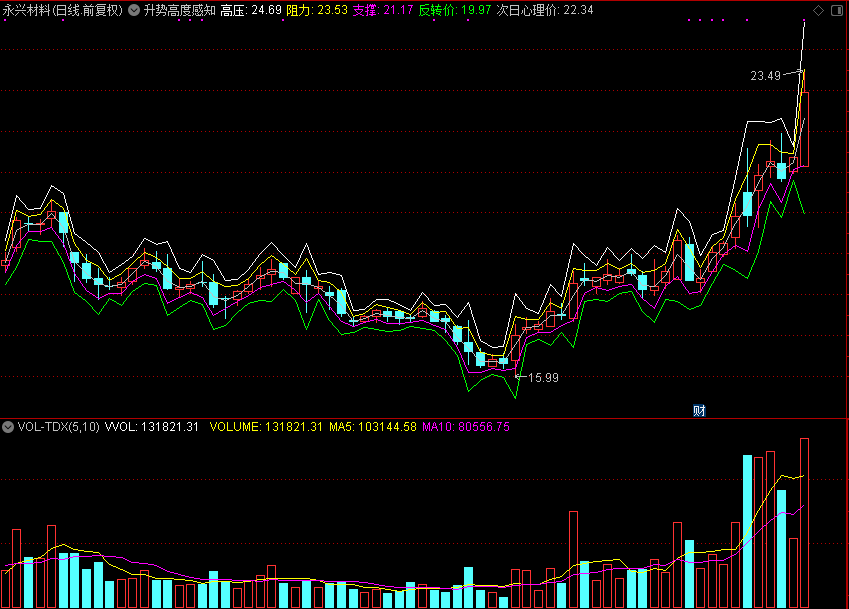The width and height of the screenshot is (849, 609).
Task: Click the green 反转价: 19.97 label
Action: (455, 10)
